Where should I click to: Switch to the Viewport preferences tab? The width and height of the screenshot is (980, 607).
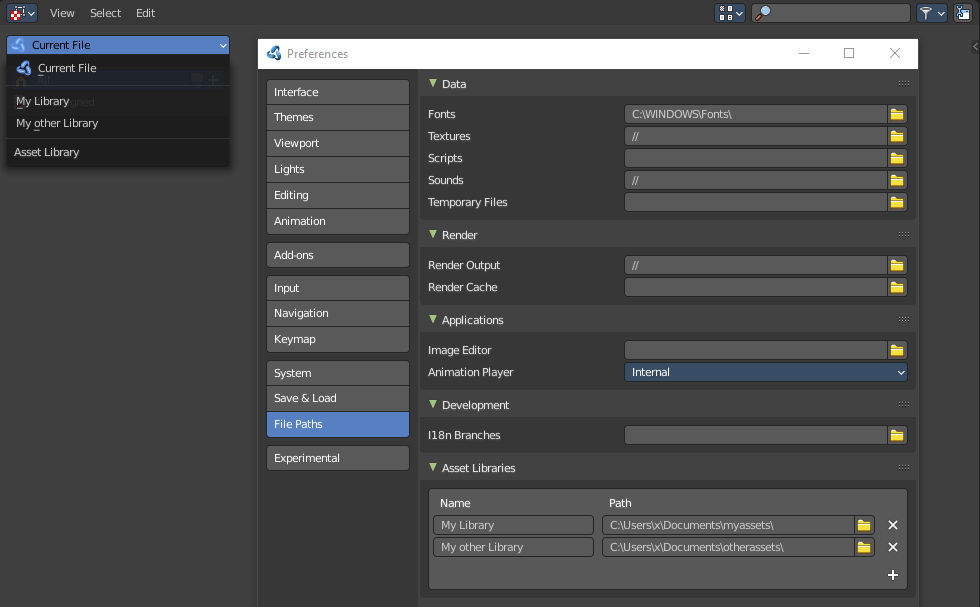pos(338,143)
